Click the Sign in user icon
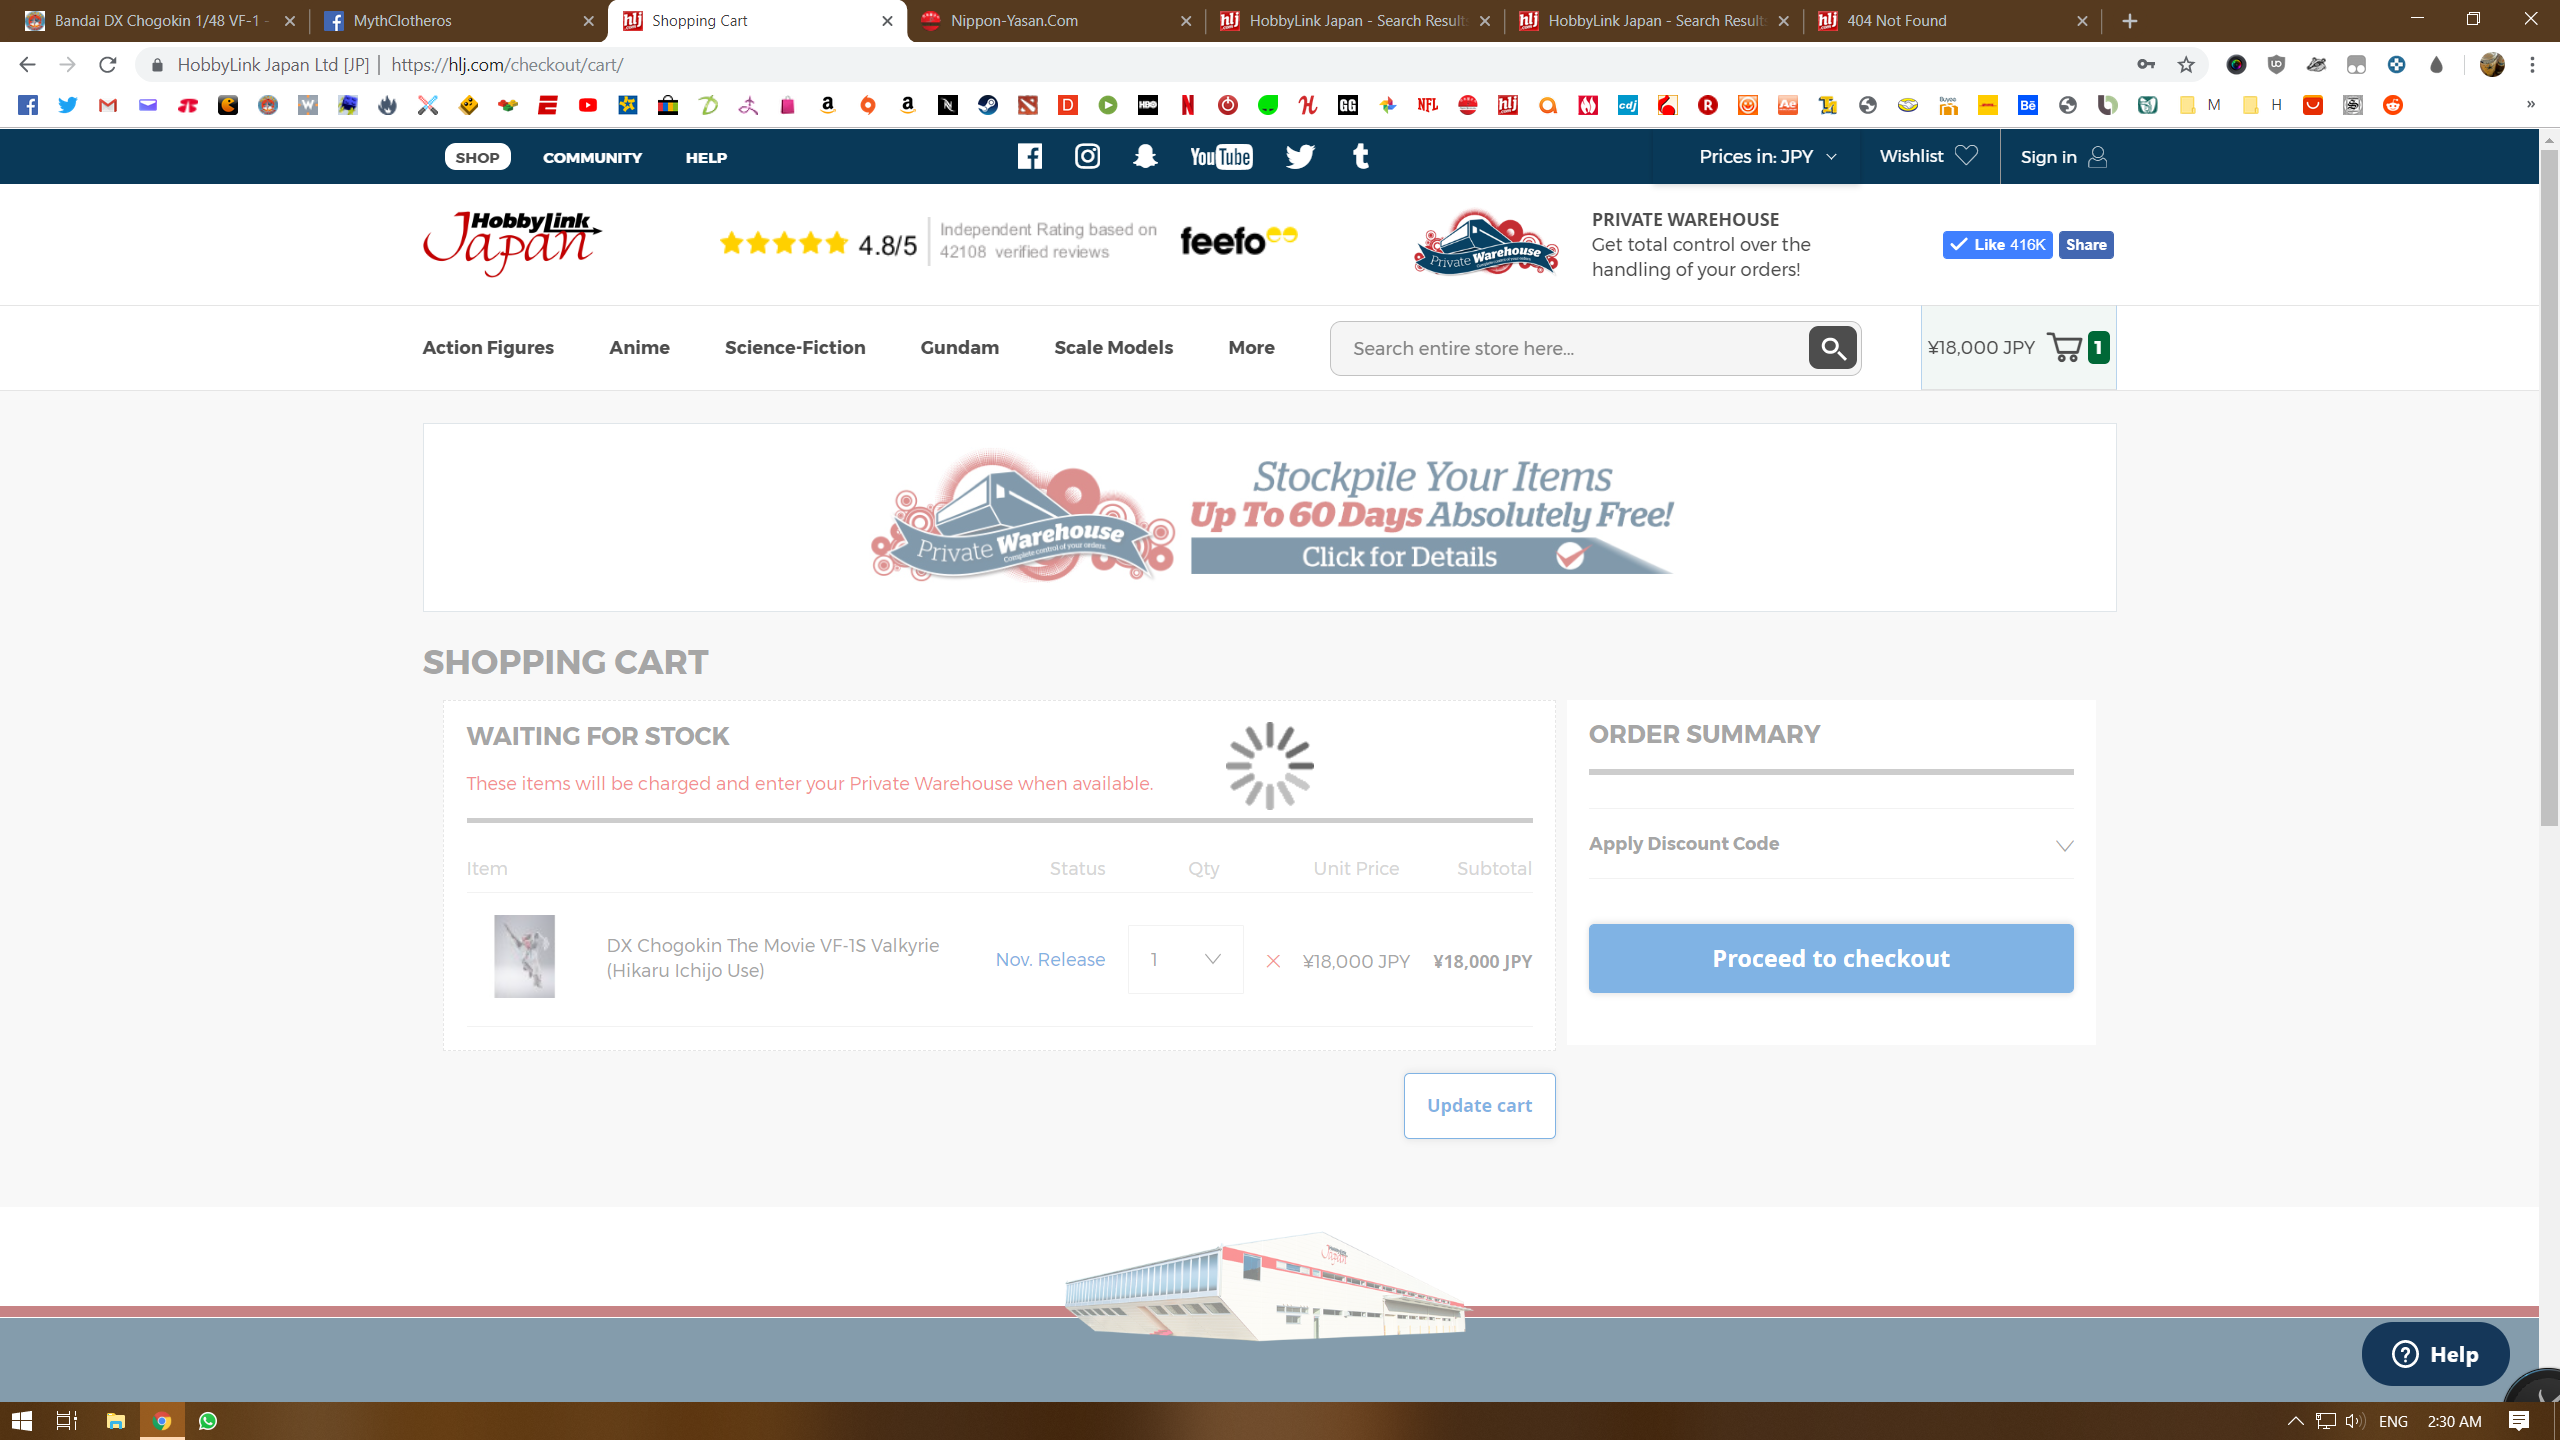Image resolution: width=2560 pixels, height=1440 pixels. [2098, 157]
